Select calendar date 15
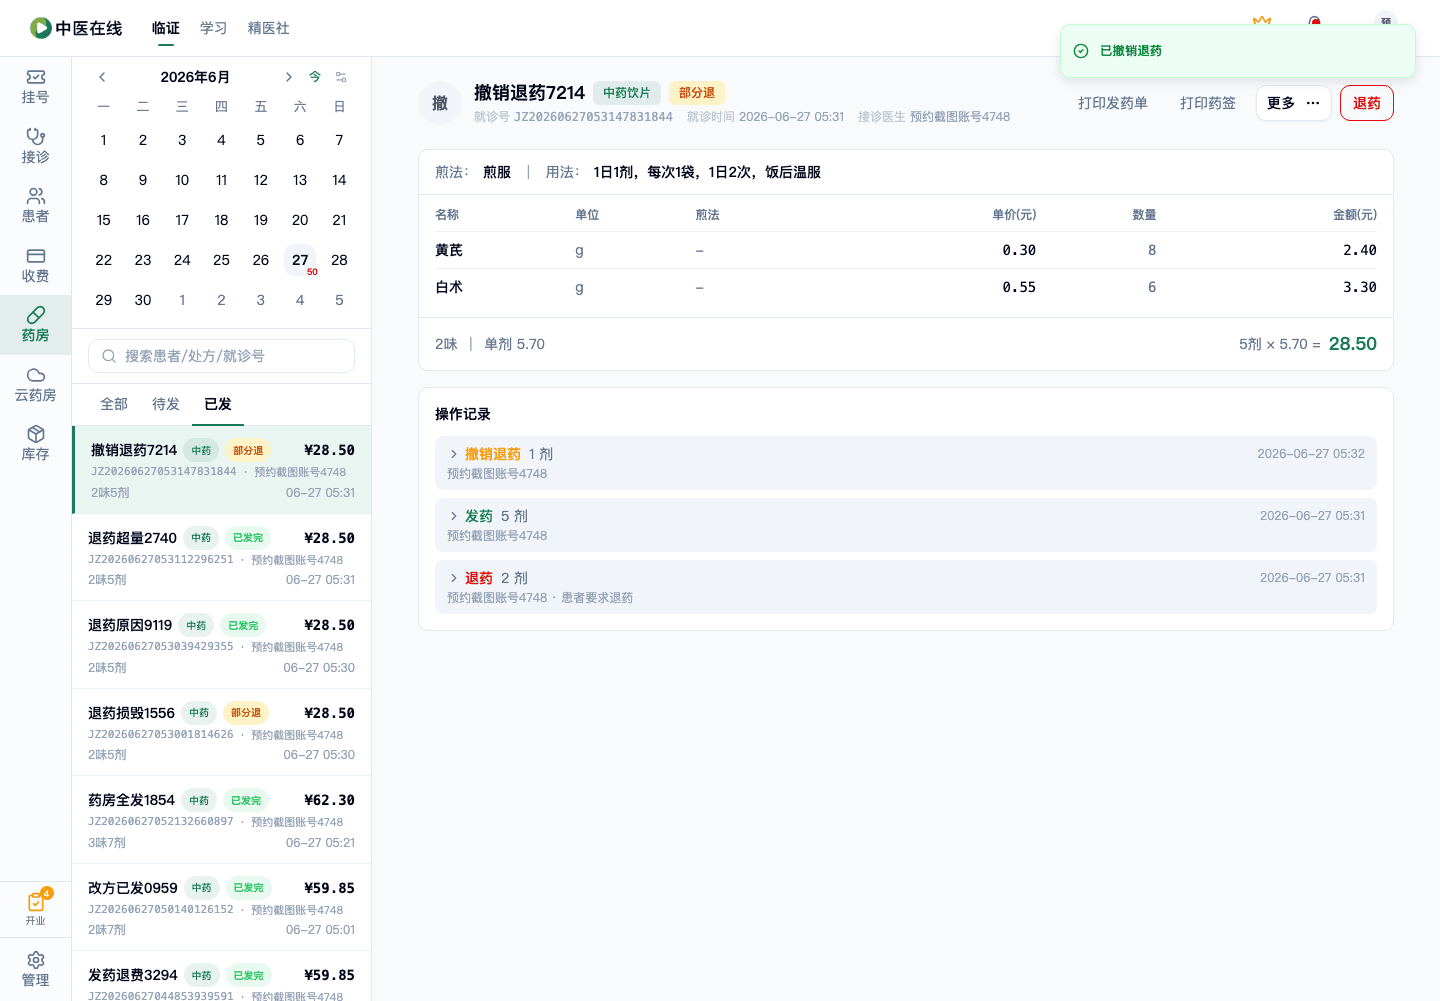The width and height of the screenshot is (1440, 1001). coord(103,220)
